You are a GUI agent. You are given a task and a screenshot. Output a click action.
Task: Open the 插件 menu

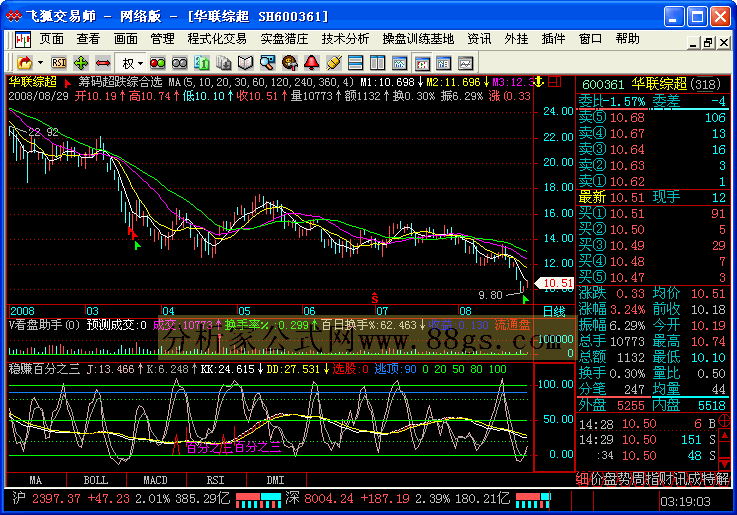(x=553, y=39)
